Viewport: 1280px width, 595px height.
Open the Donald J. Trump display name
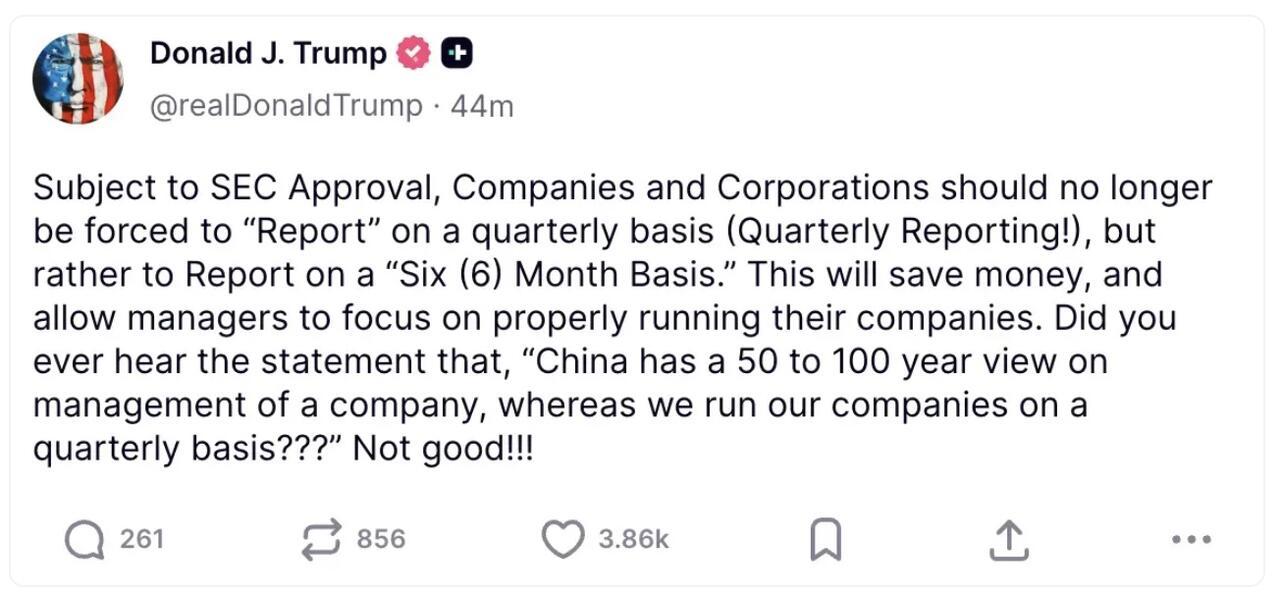(x=268, y=54)
